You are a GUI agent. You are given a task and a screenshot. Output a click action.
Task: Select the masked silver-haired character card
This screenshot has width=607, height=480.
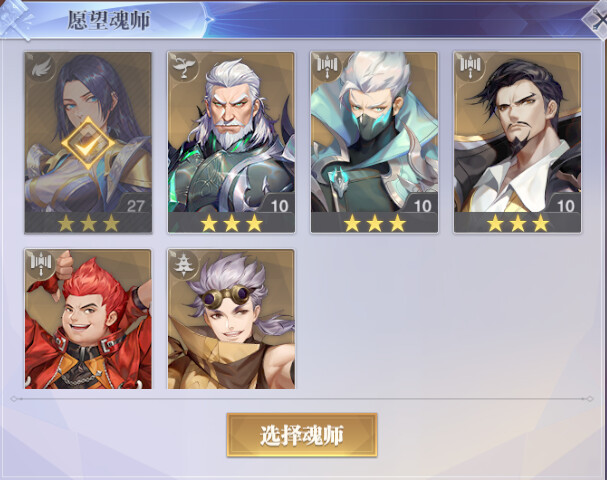pyautogui.click(x=374, y=142)
